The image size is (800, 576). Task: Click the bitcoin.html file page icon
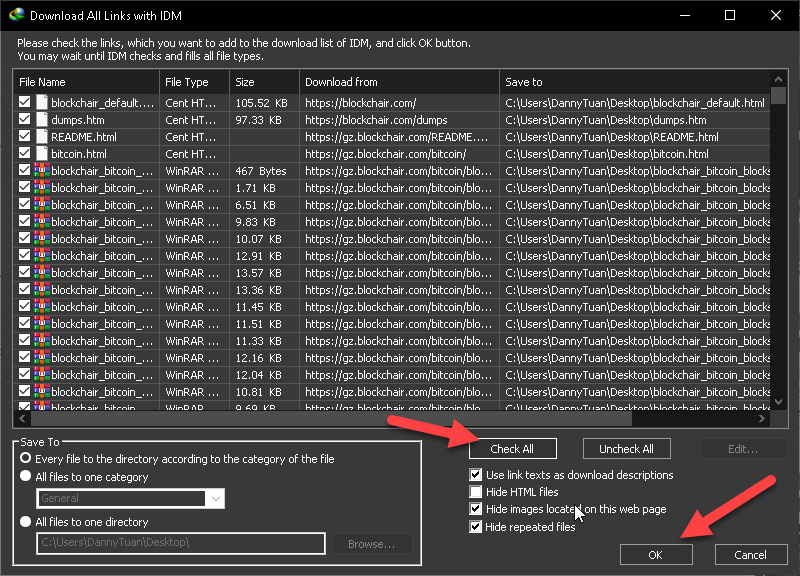tap(42, 153)
